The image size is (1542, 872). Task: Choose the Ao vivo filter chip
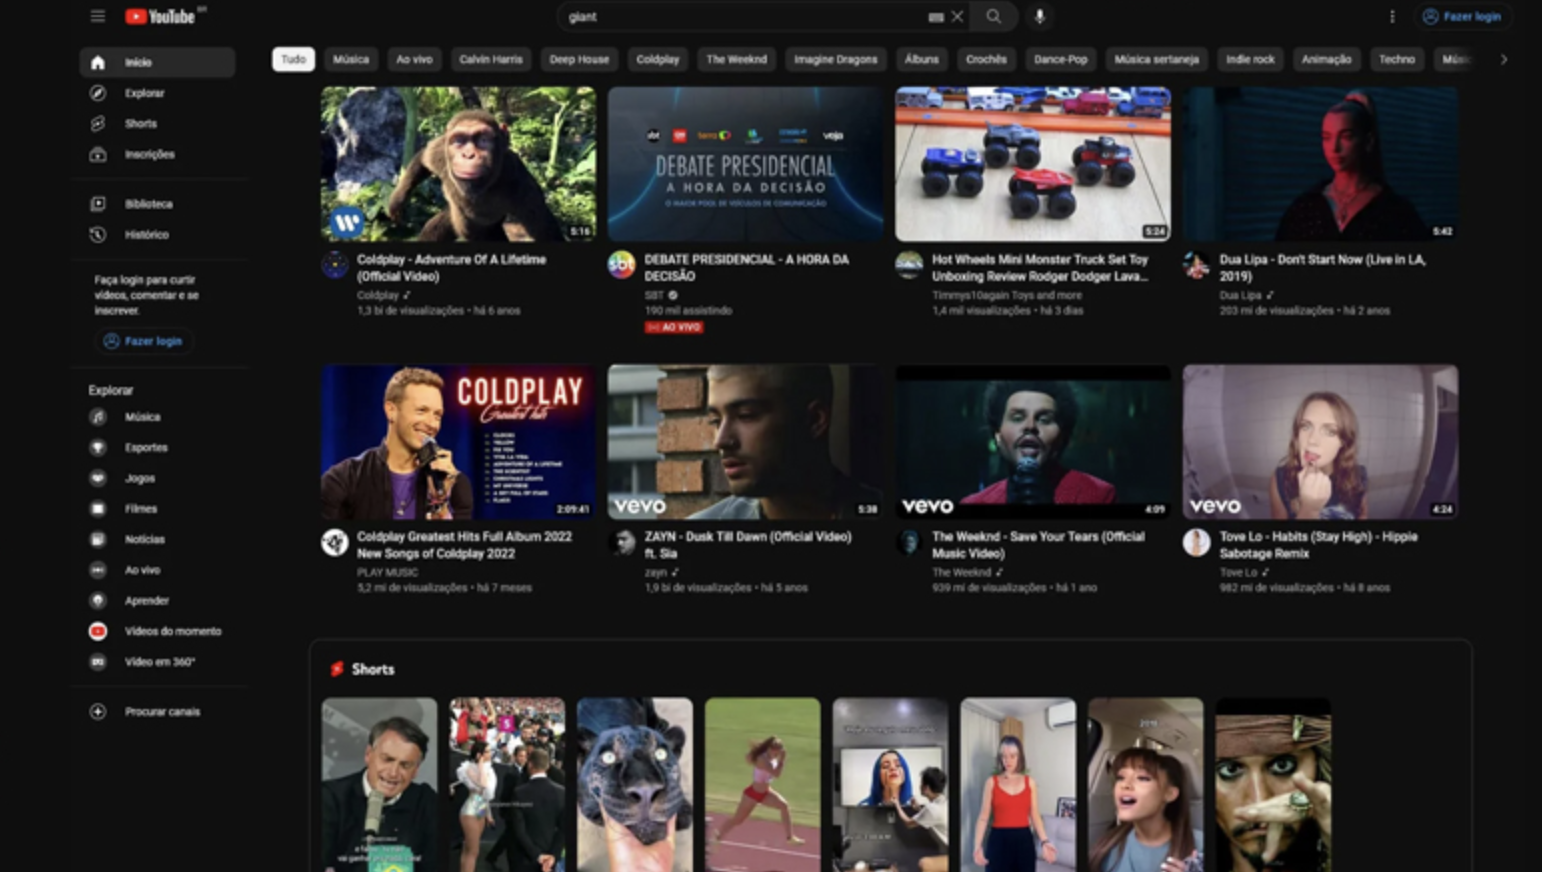414,60
